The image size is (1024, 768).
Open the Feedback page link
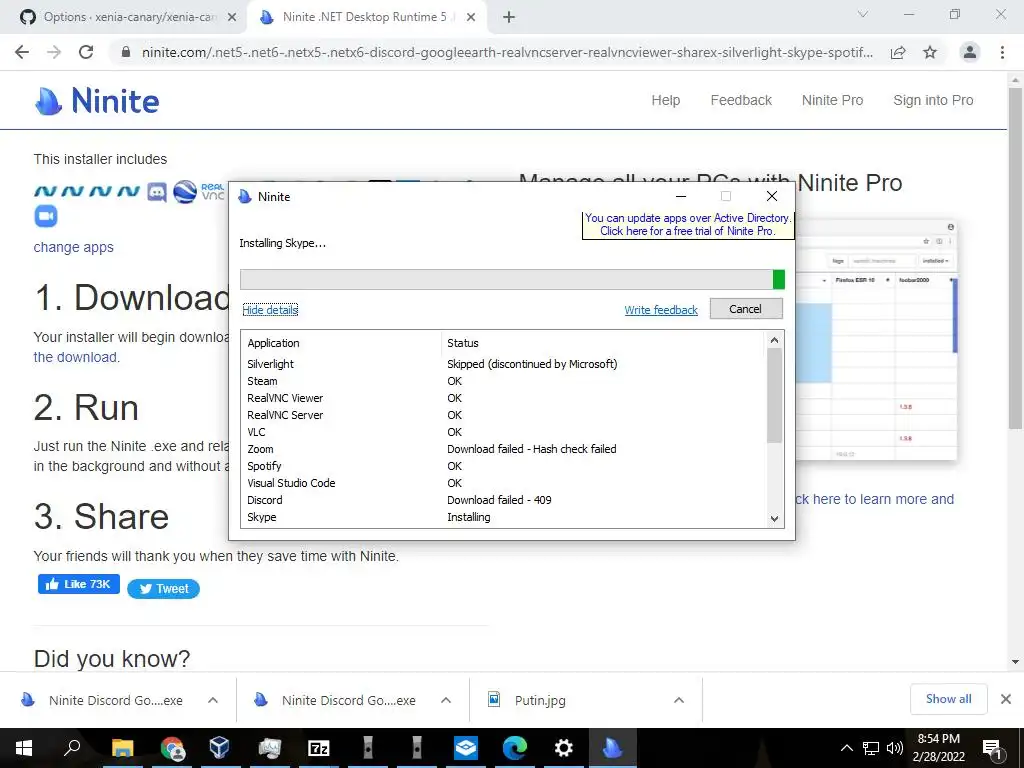pos(741,100)
